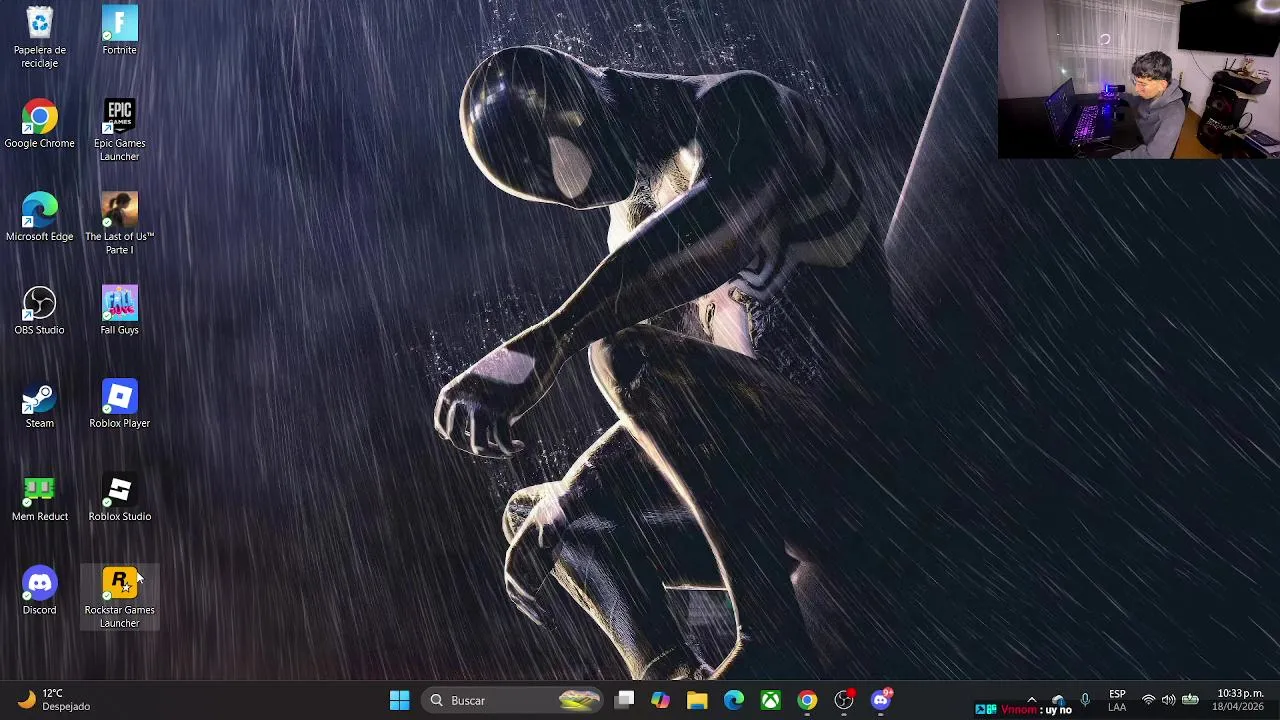Select the Steam desktop shortcut
1280x720 pixels.
click(x=39, y=404)
